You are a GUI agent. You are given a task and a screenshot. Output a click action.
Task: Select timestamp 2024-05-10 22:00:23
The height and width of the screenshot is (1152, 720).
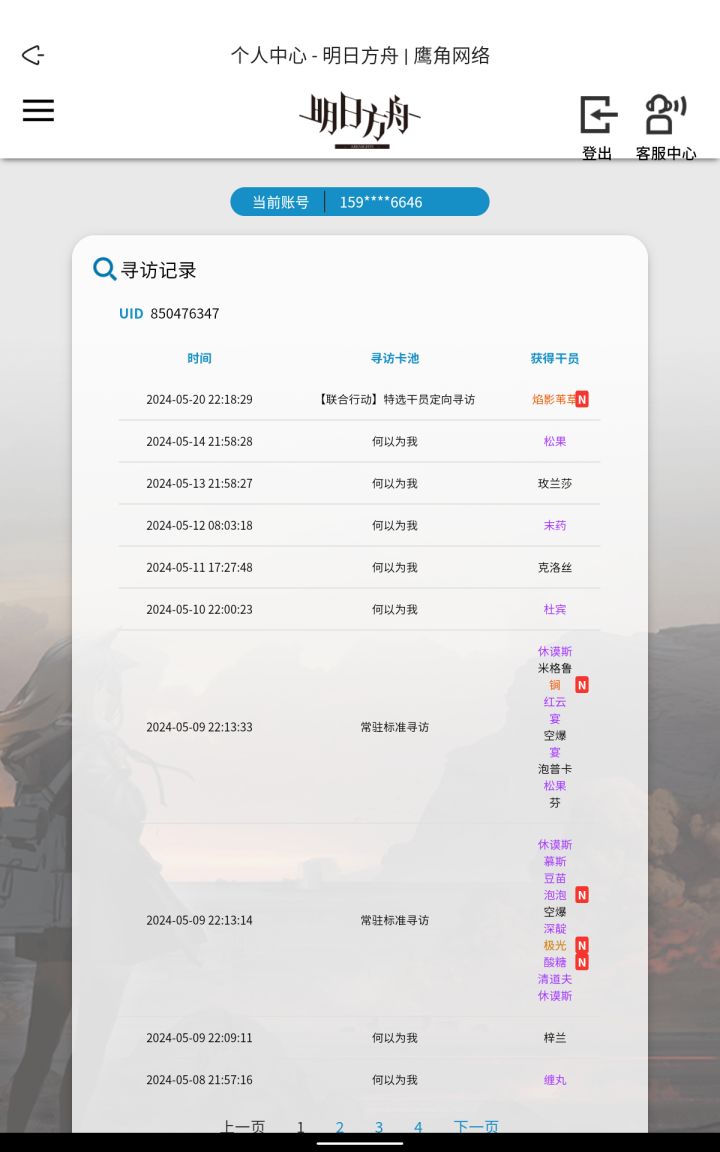click(199, 609)
